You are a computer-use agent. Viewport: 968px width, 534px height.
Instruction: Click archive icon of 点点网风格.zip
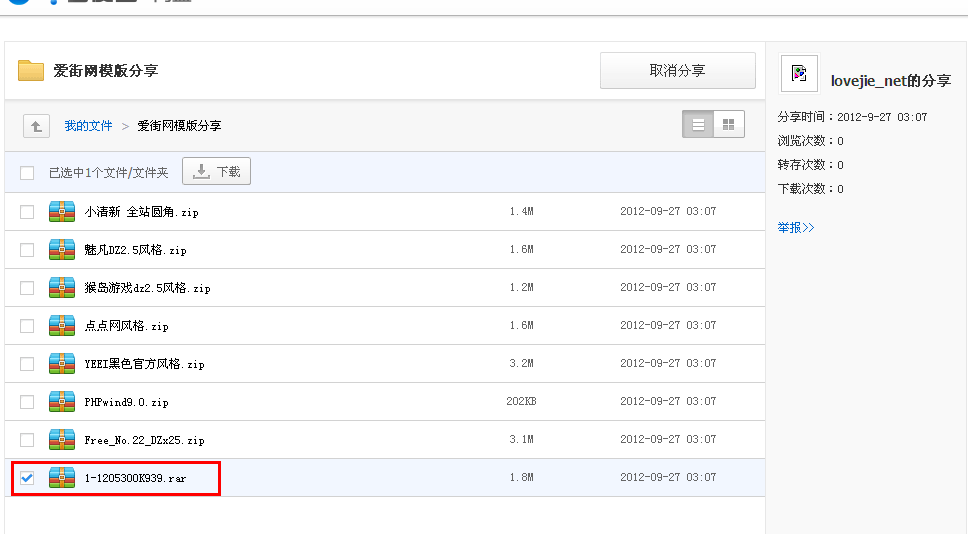pyautogui.click(x=62, y=326)
